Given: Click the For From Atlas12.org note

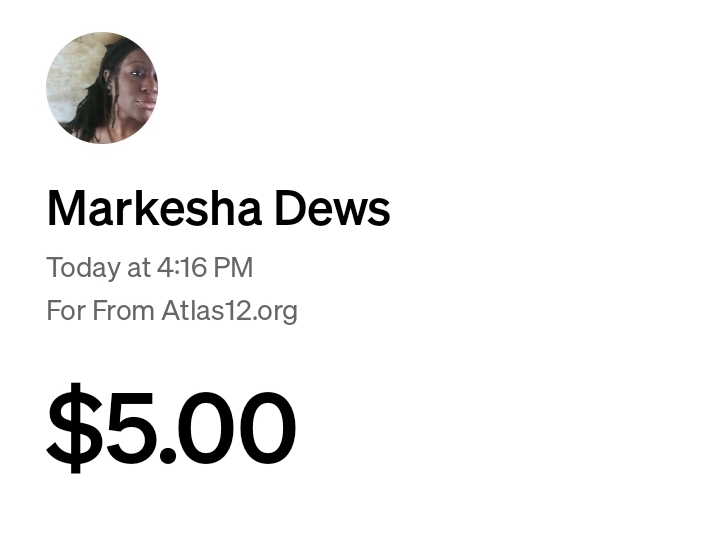Looking at the screenshot, I should [172, 311].
